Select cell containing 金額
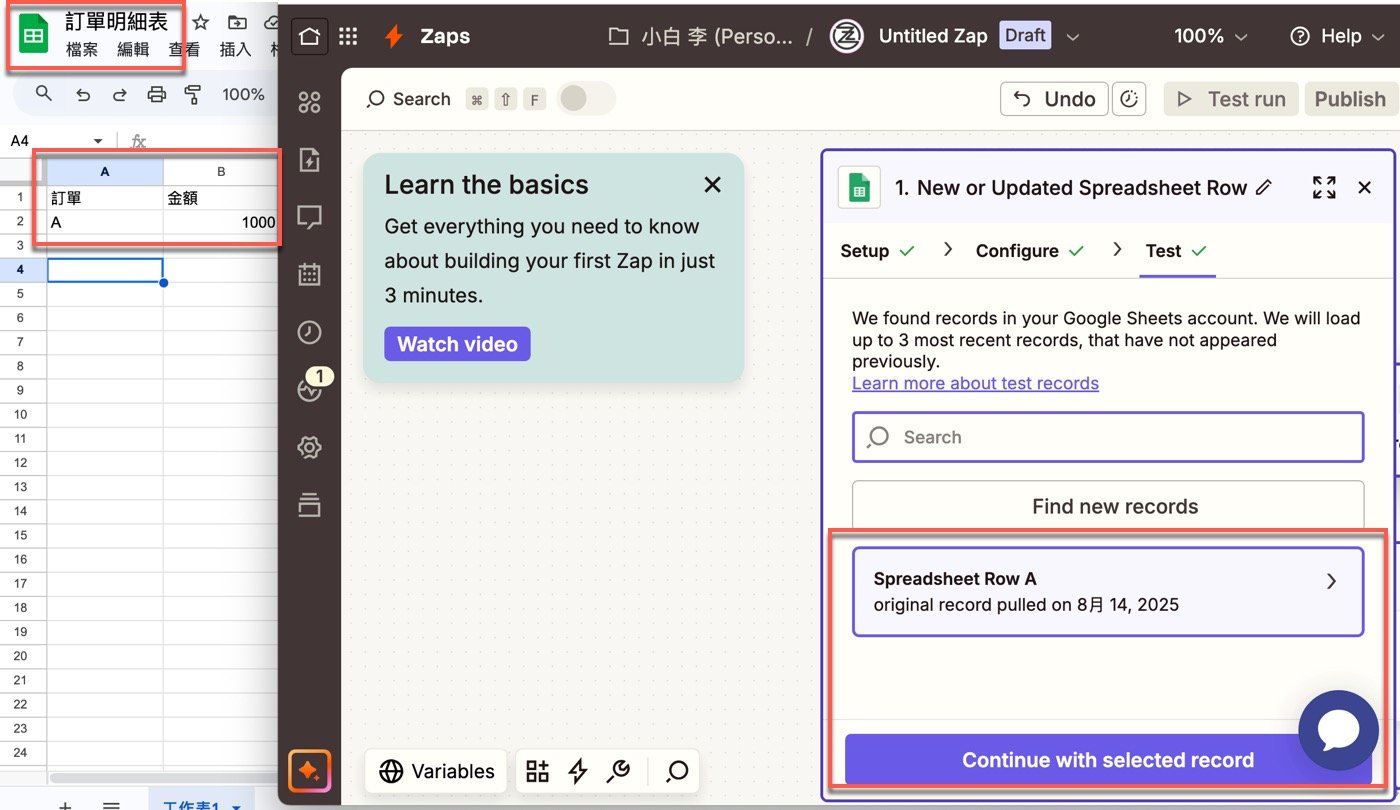 pos(221,198)
